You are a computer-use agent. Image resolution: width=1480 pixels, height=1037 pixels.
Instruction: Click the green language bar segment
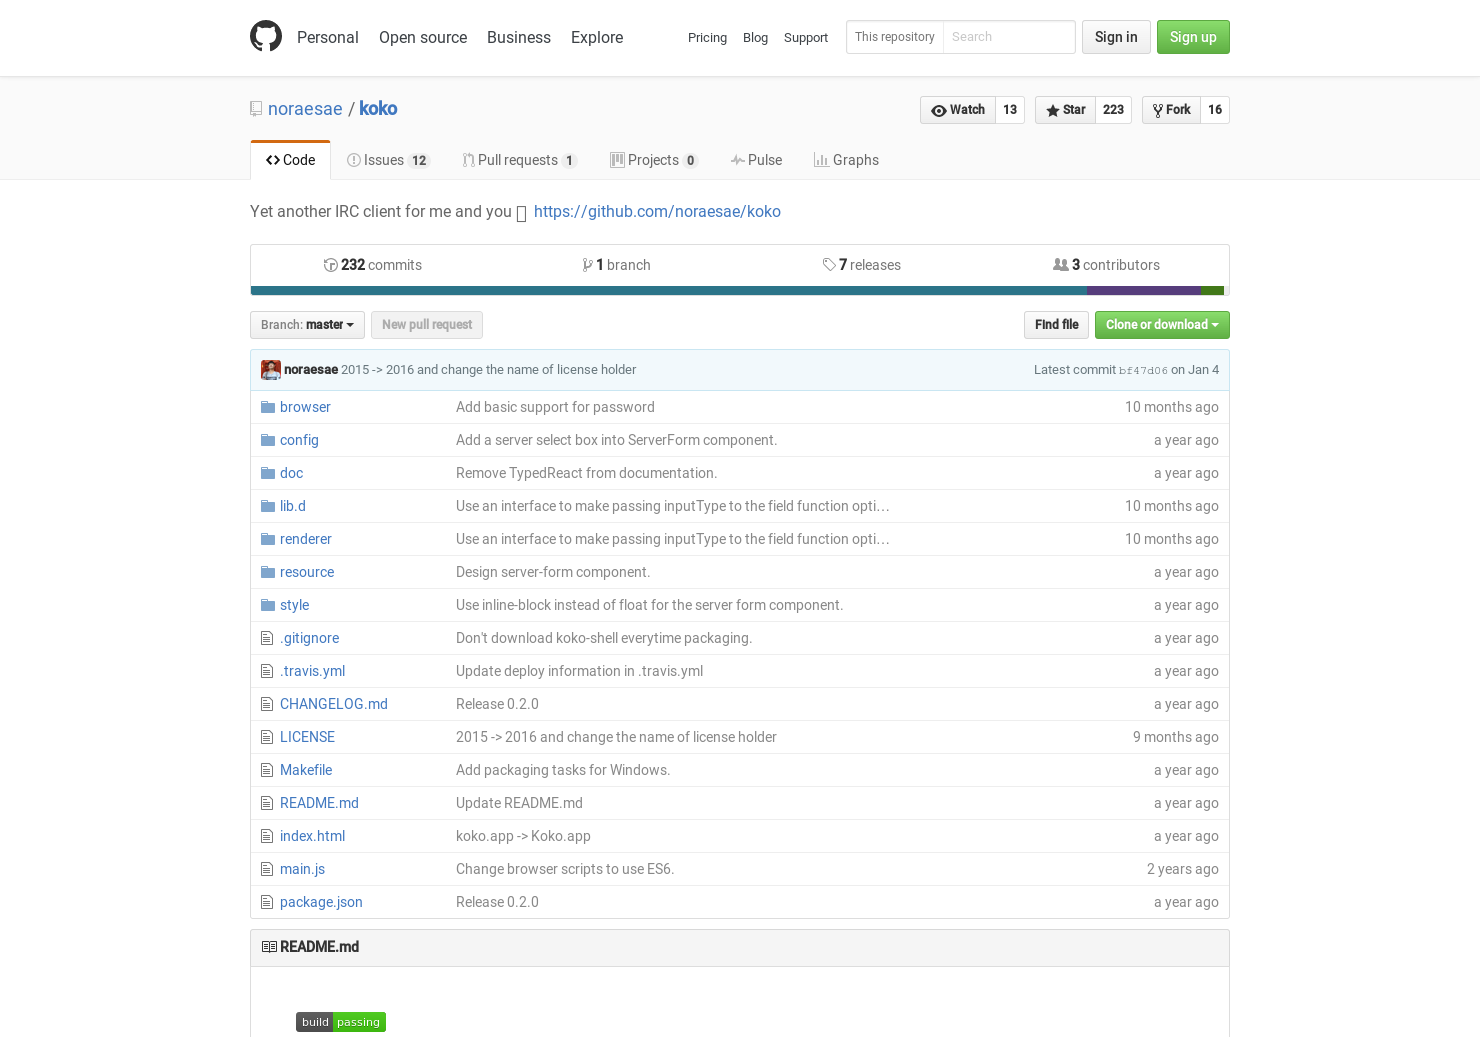pos(1212,291)
